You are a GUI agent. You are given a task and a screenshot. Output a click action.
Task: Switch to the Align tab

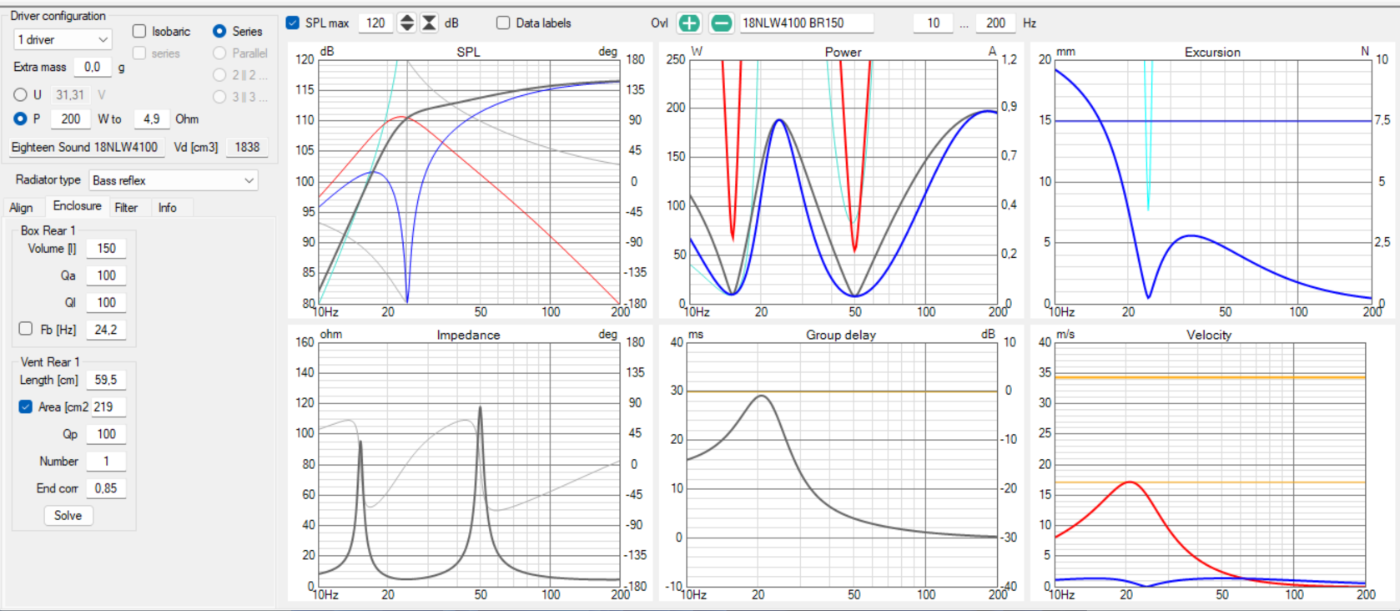pyautogui.click(x=21, y=208)
